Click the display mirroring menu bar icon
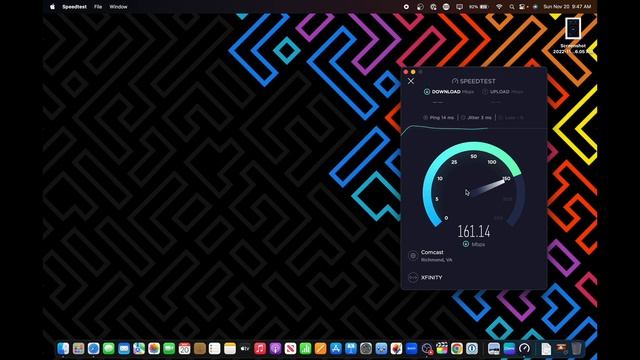The height and width of the screenshot is (360, 640). point(460,7)
